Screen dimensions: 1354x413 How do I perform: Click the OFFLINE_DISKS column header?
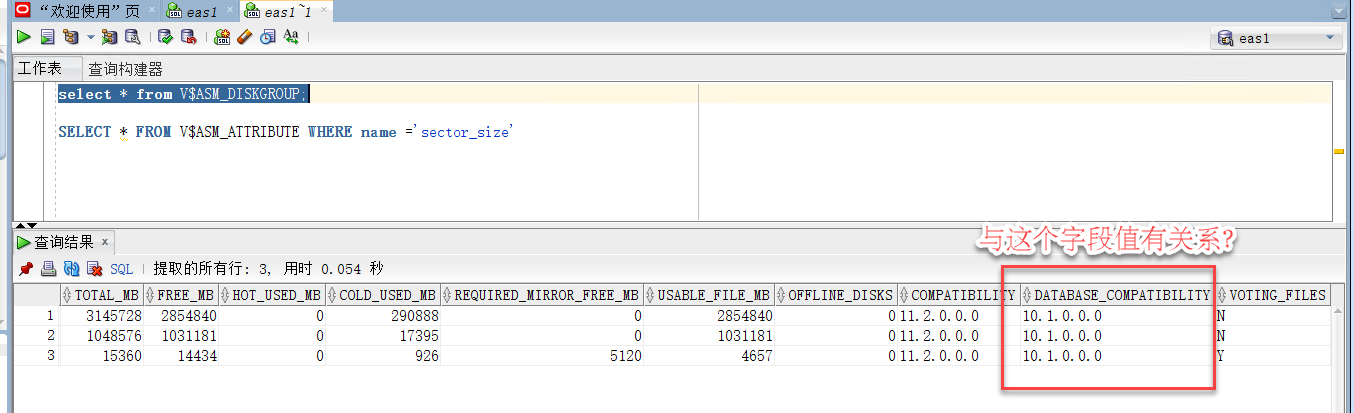(836, 295)
